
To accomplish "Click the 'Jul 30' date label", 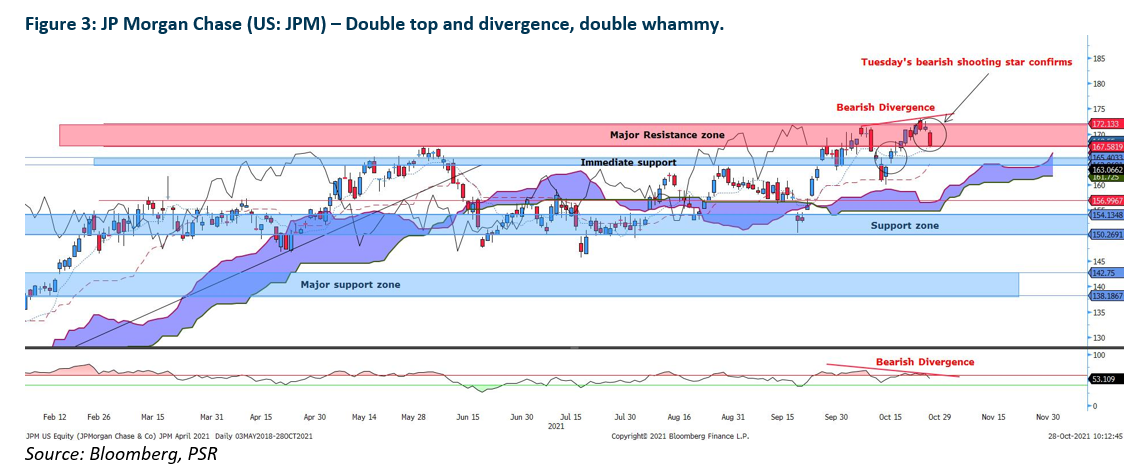I will click(x=626, y=418).
